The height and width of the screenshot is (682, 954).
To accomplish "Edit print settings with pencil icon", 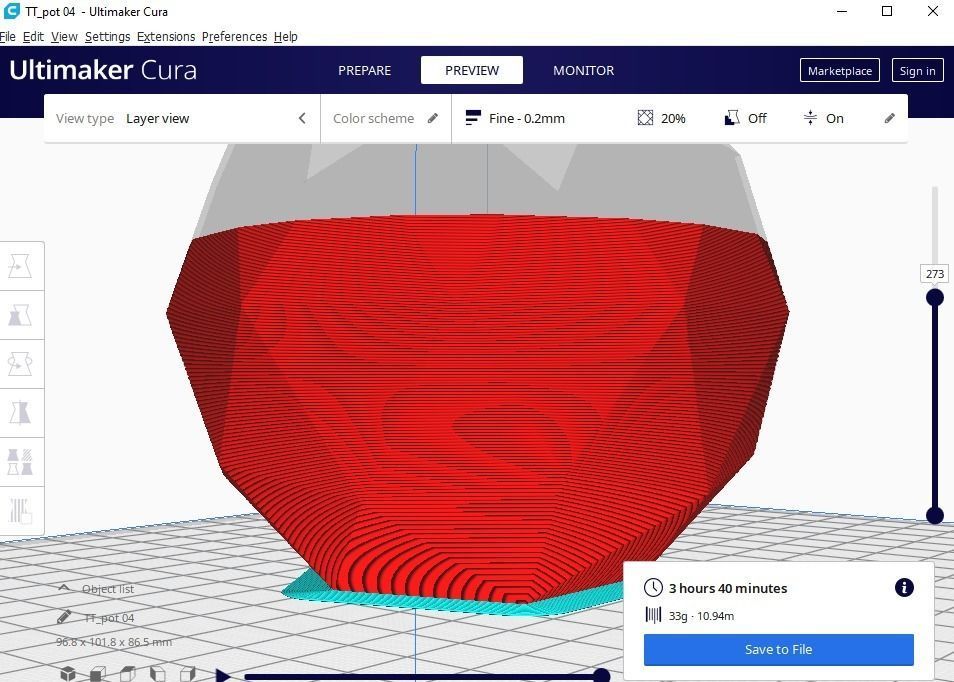I will tap(890, 118).
